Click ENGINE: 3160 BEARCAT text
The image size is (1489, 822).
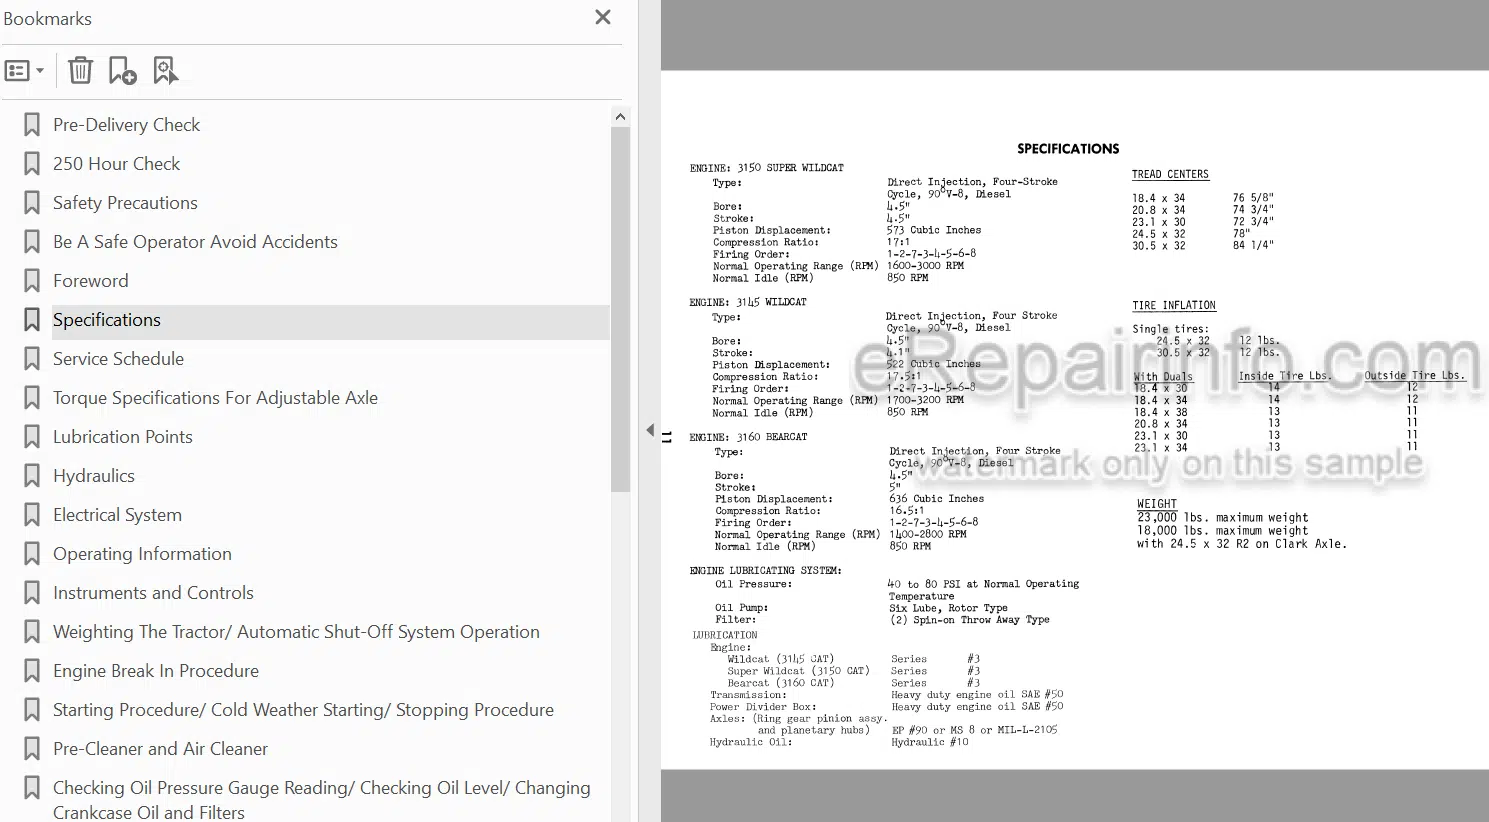click(x=749, y=437)
